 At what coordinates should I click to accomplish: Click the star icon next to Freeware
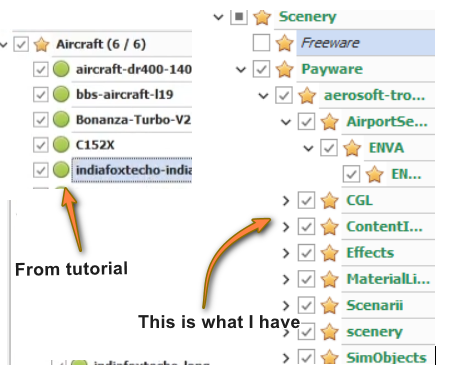(284, 43)
